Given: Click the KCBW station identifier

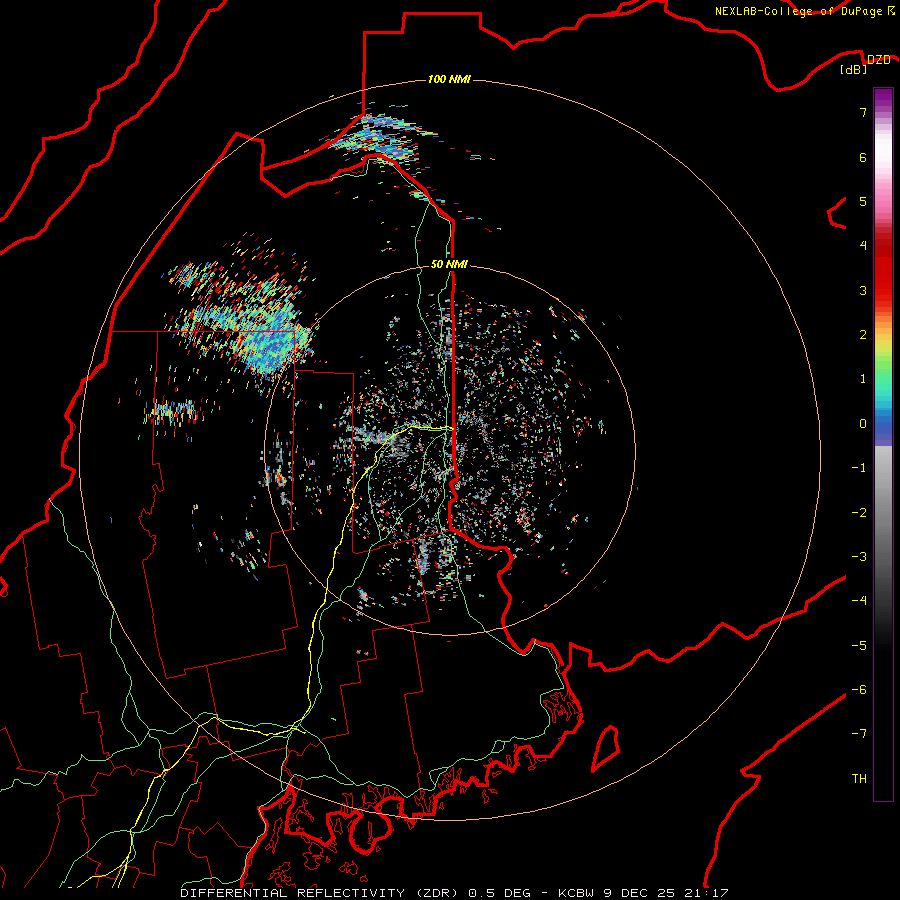Looking at the screenshot, I should click(577, 893).
